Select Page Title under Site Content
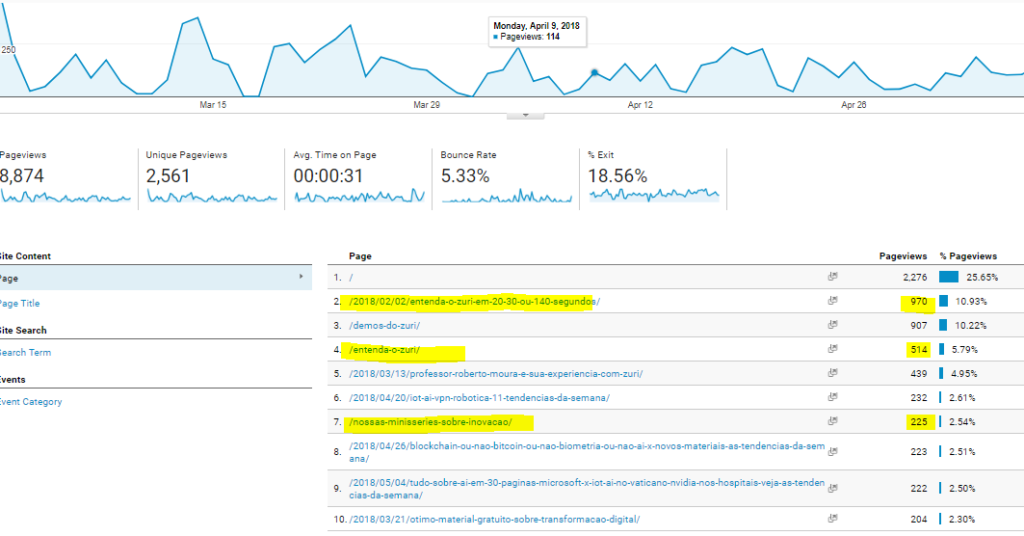Image resolution: width=1024 pixels, height=536 pixels. pos(20,303)
